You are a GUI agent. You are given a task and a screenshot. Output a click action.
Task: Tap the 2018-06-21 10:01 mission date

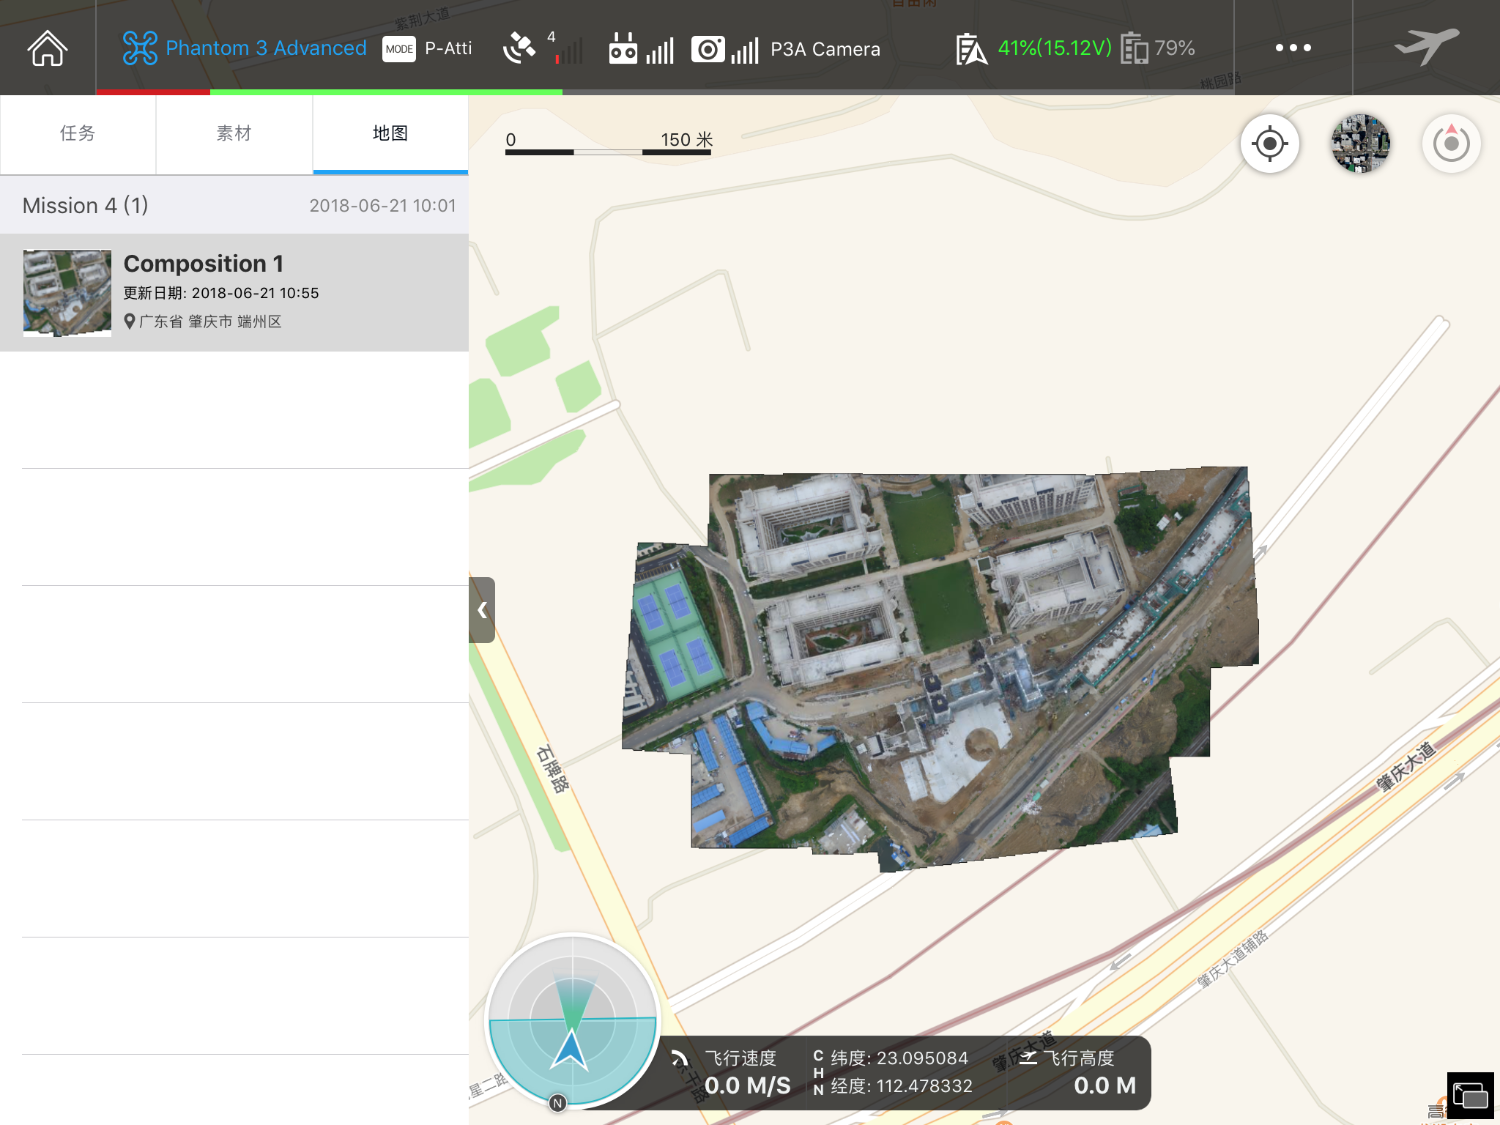382,206
